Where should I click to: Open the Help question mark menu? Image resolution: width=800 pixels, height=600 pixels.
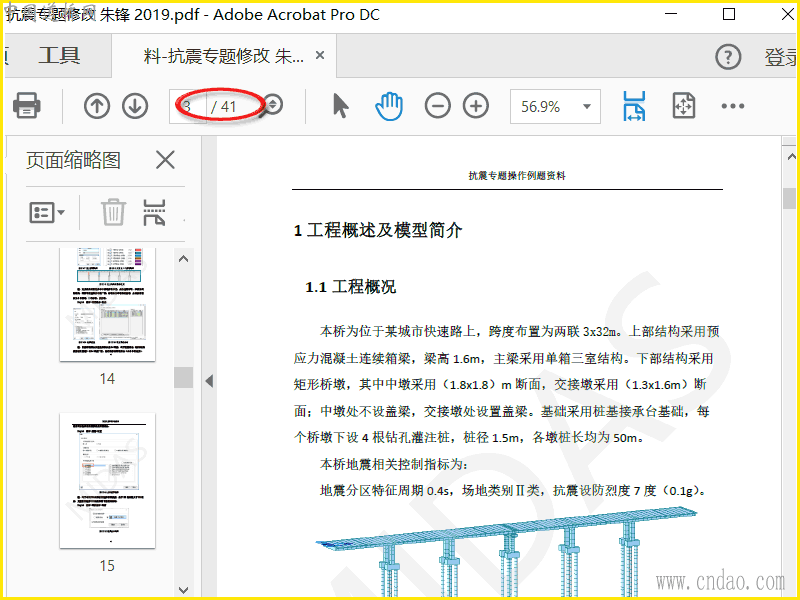pos(728,57)
